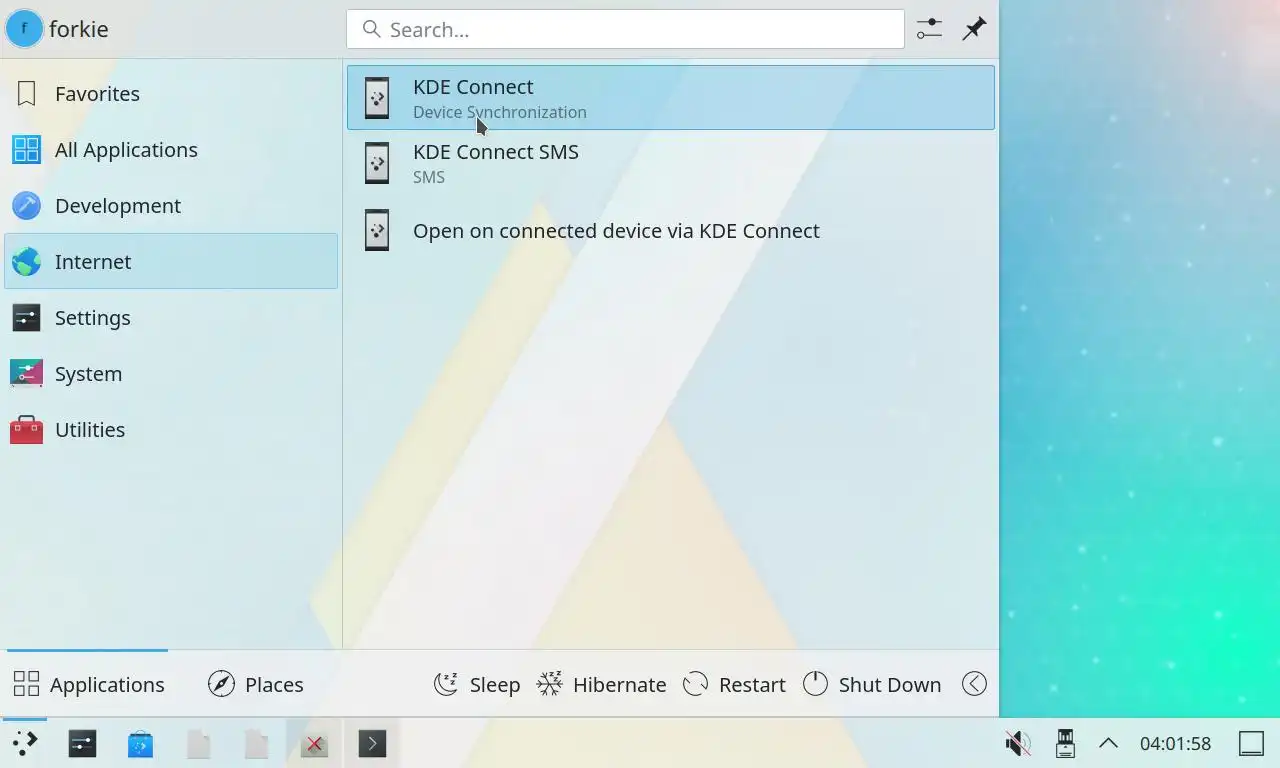Select Open on connected device via KDE Connect
This screenshot has height=768, width=1280.
pyautogui.click(x=671, y=230)
